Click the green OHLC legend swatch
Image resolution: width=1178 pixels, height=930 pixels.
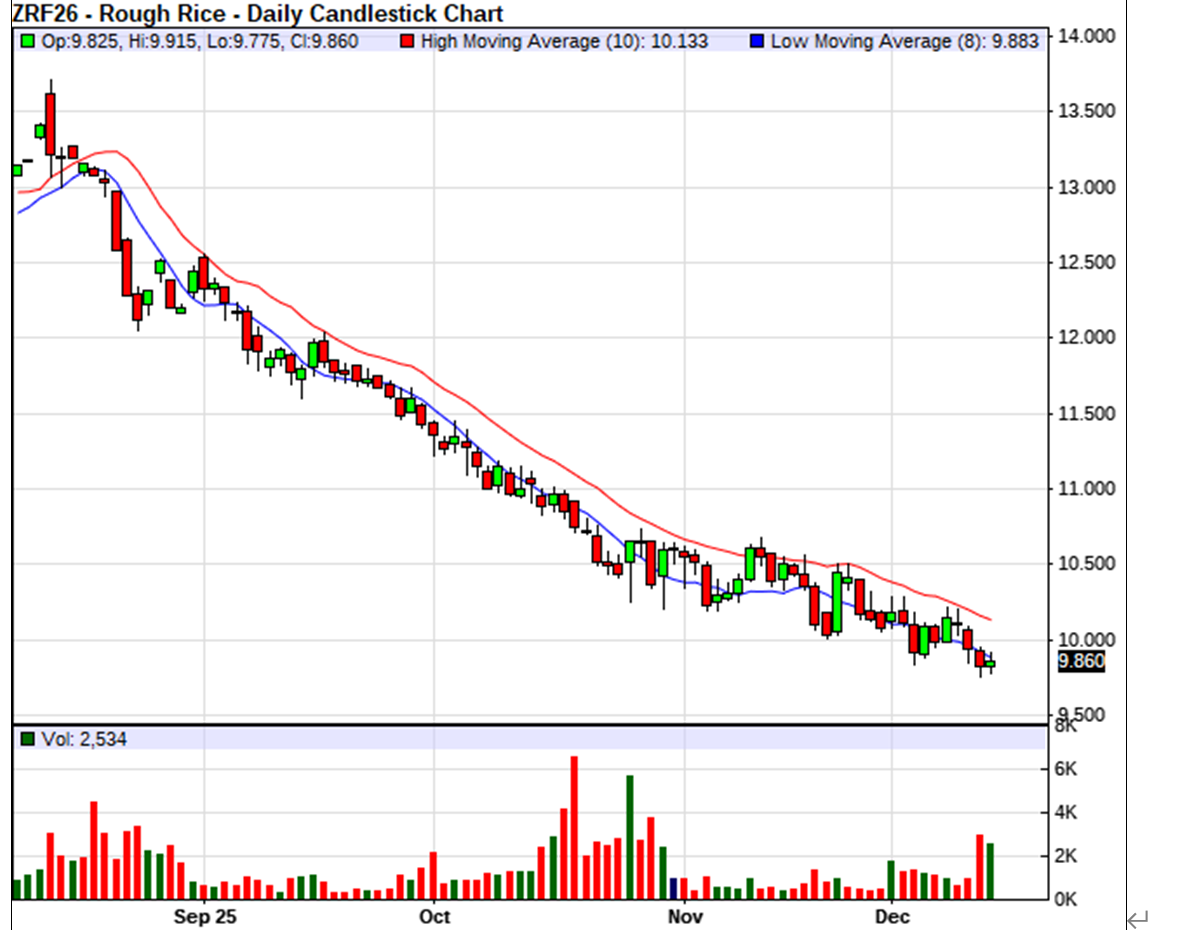pos(26,41)
